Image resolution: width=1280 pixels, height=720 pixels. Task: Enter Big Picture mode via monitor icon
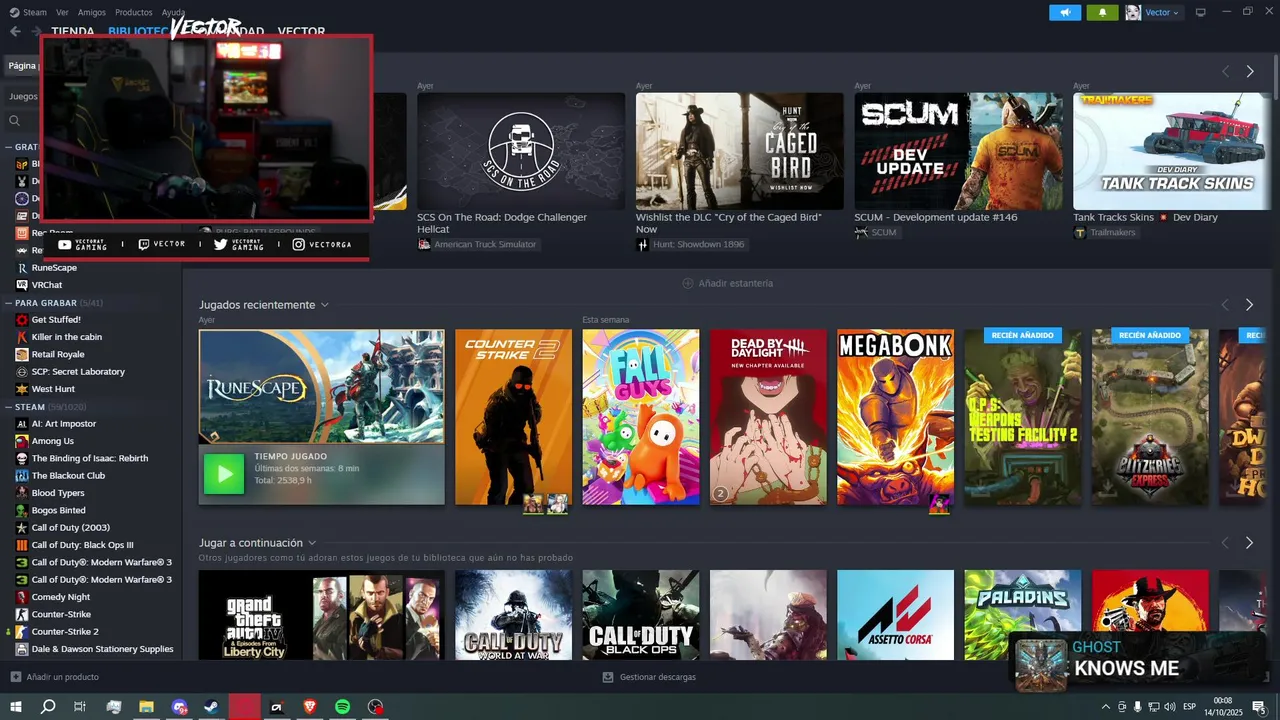[1201, 12]
